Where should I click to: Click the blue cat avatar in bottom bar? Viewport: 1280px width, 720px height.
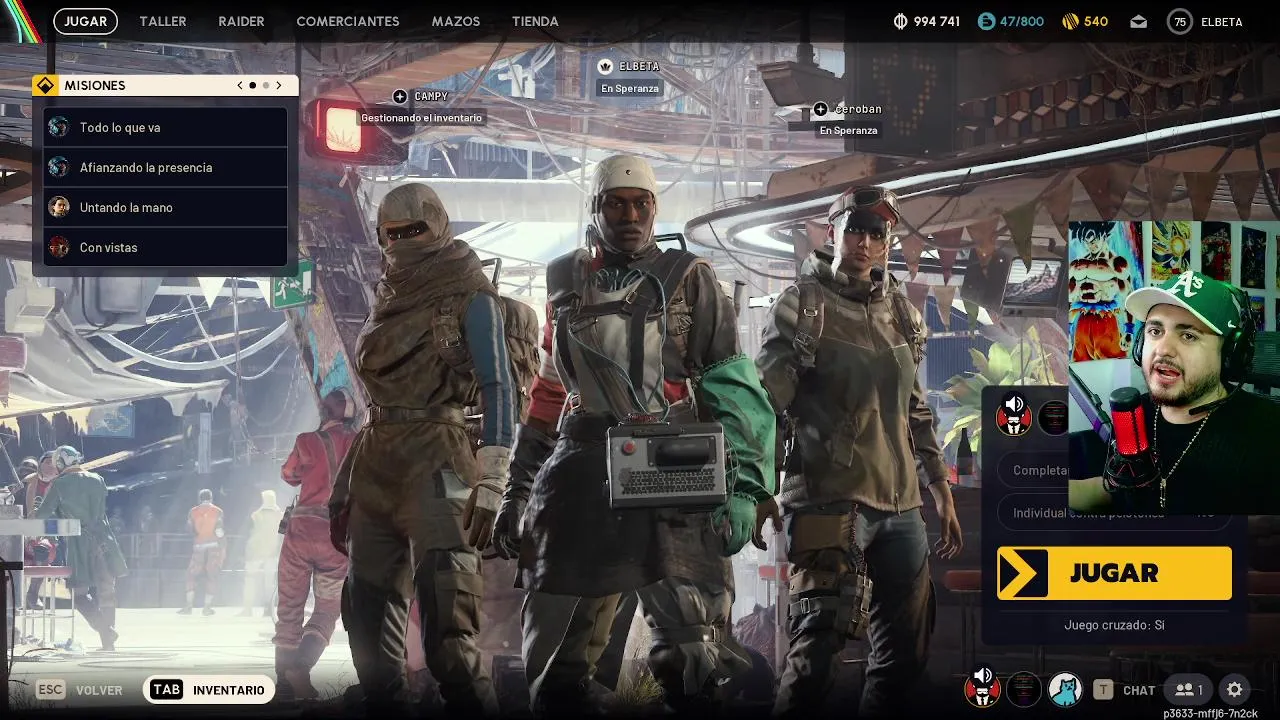(x=1065, y=688)
